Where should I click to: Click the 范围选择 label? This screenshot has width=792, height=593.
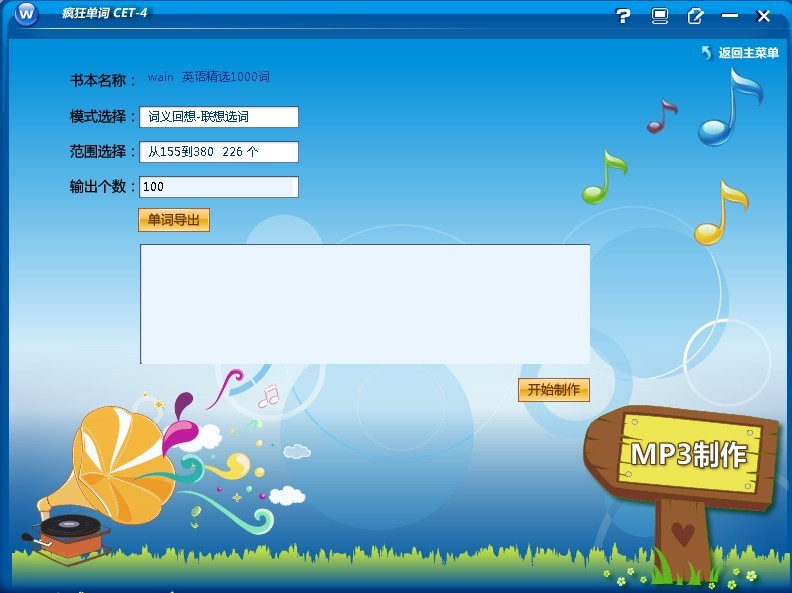103,152
